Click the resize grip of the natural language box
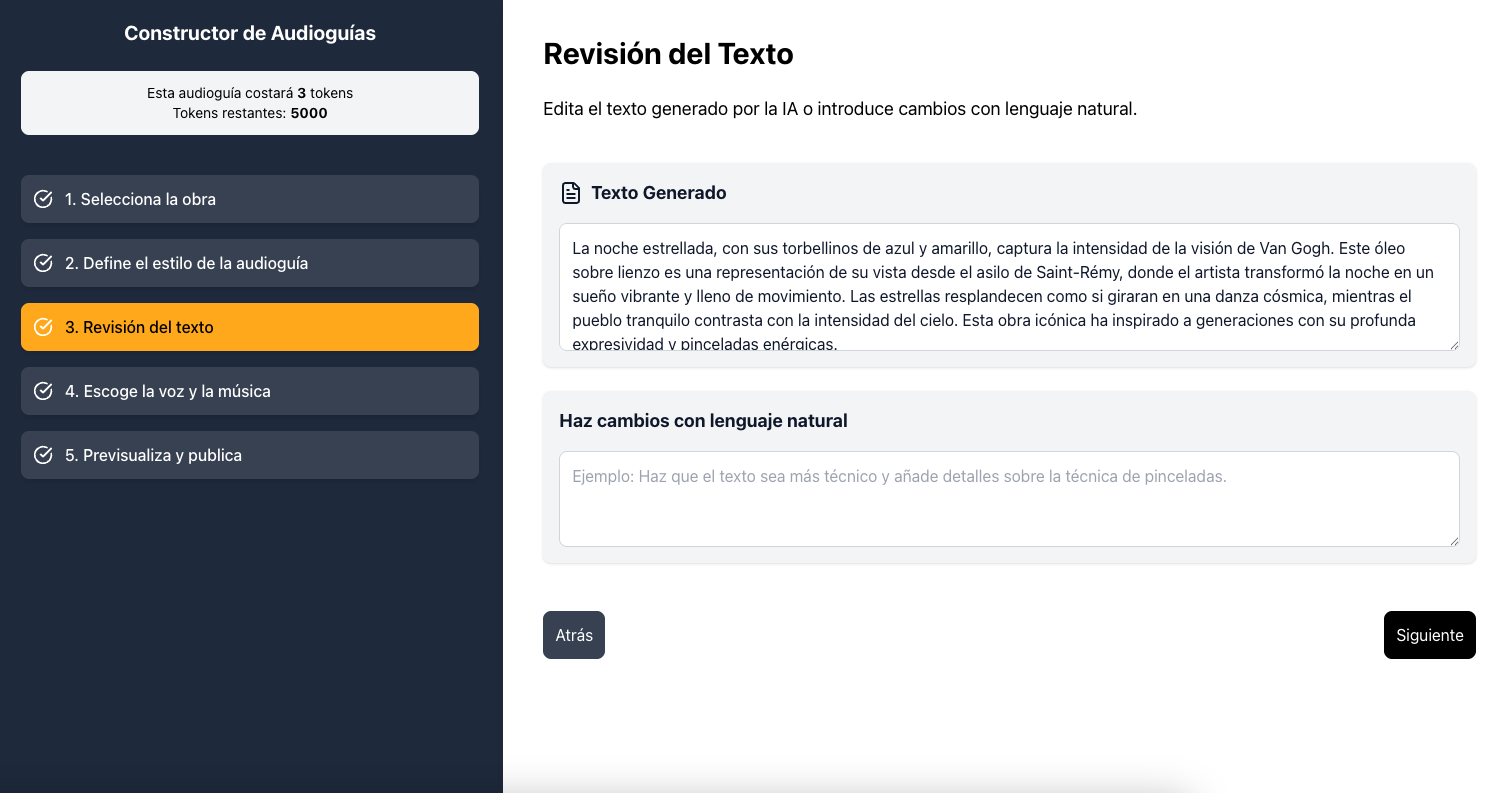Image resolution: width=1509 pixels, height=793 pixels. coord(1452,539)
